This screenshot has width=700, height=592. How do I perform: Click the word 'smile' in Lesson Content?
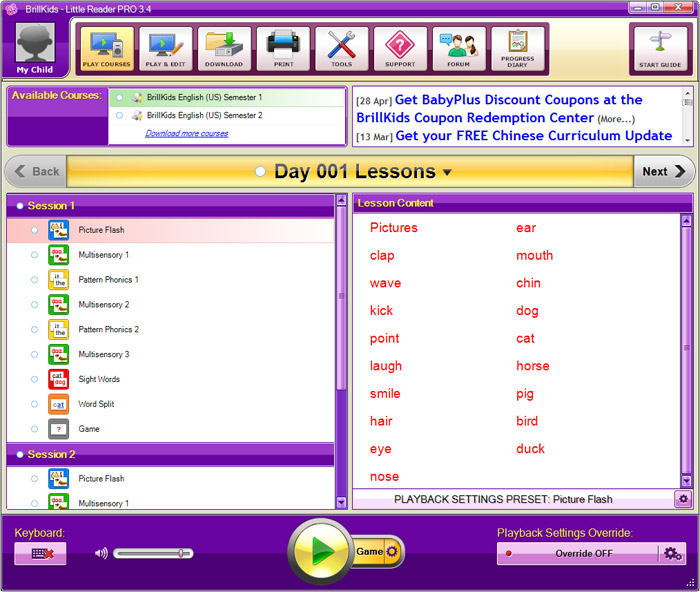tap(385, 394)
